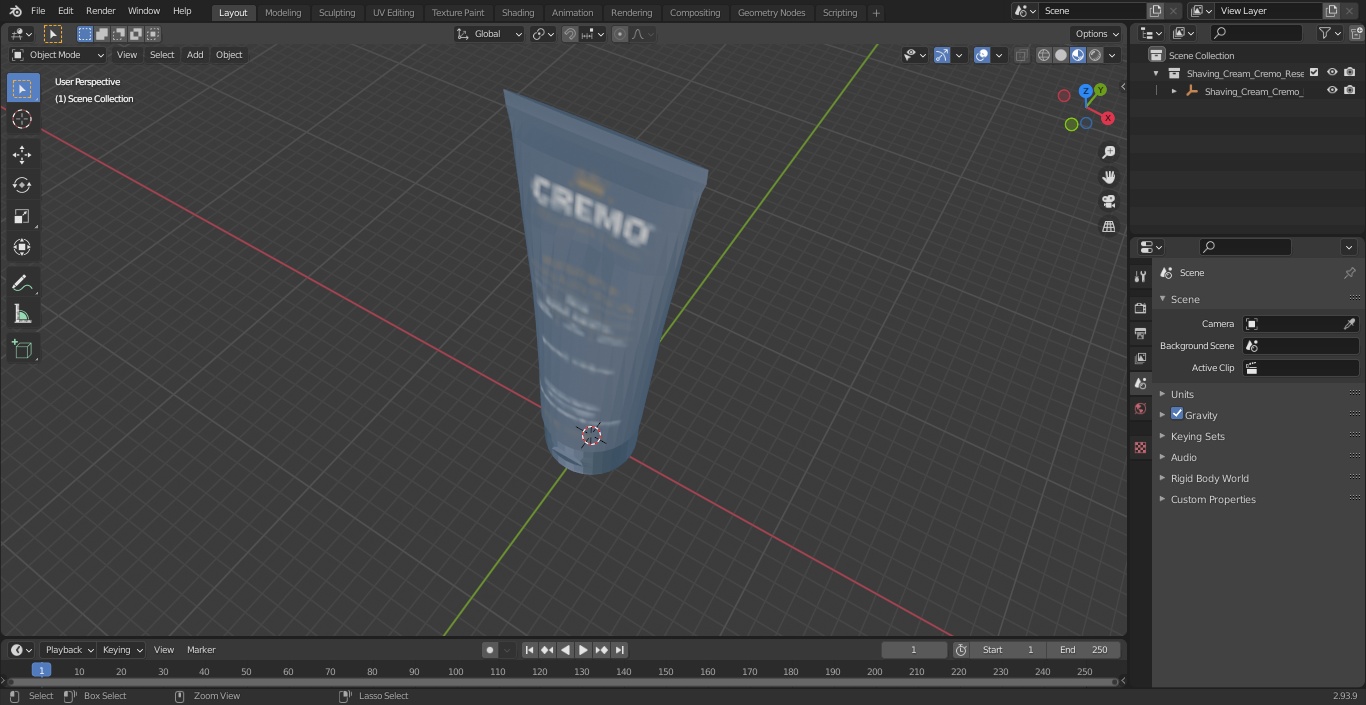Open the Scene properties tab
The width and height of the screenshot is (1366, 705).
tap(1140, 383)
